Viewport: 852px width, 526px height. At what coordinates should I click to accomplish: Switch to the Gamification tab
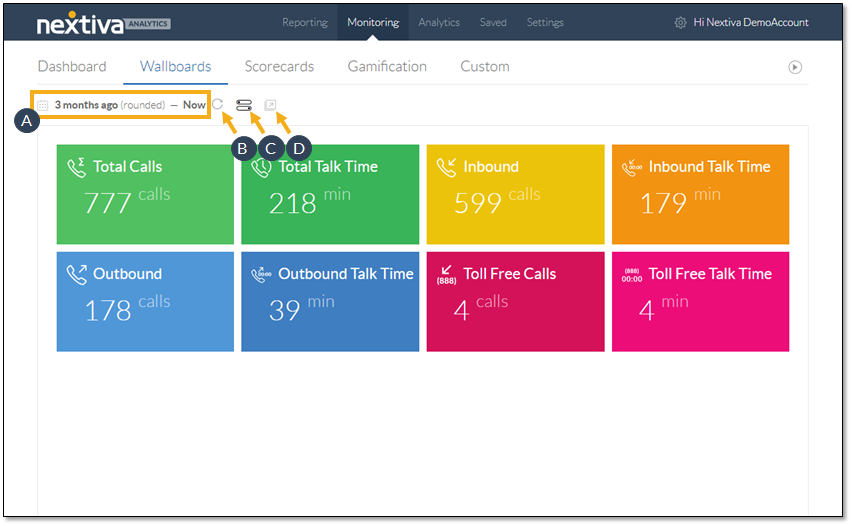point(387,67)
